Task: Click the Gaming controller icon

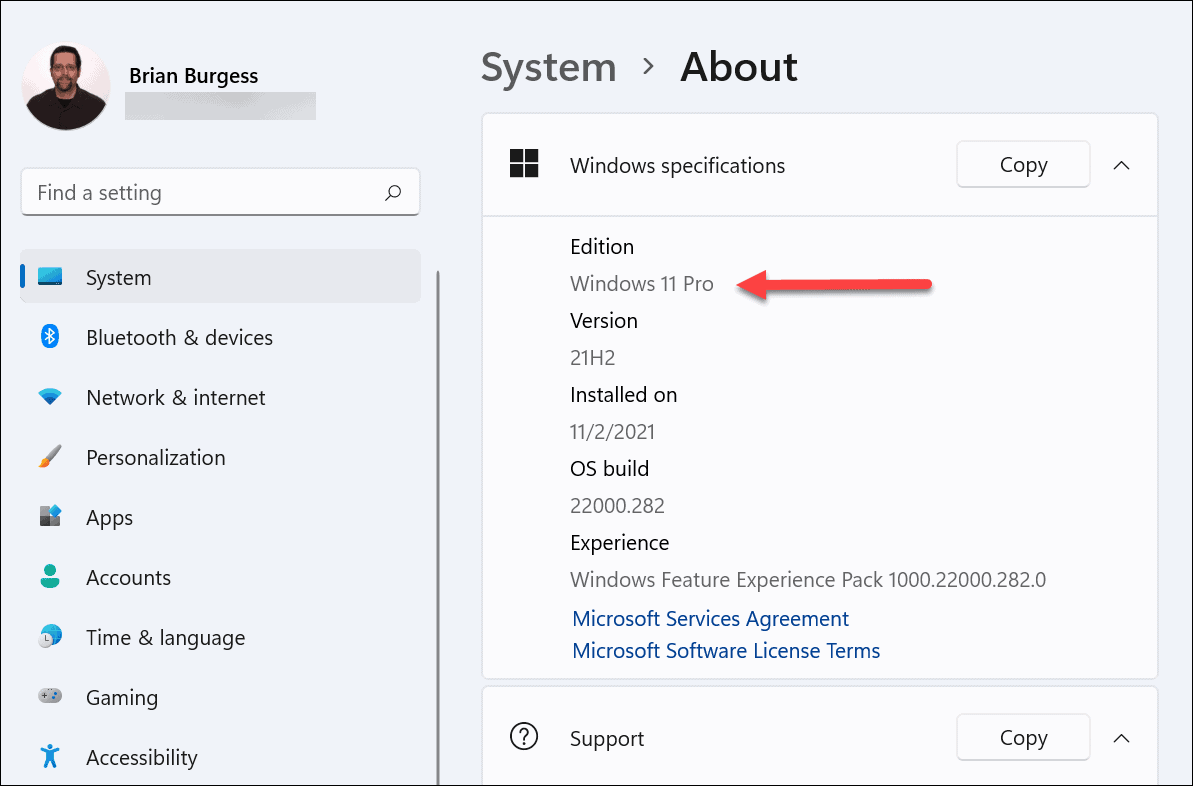Action: (51, 697)
